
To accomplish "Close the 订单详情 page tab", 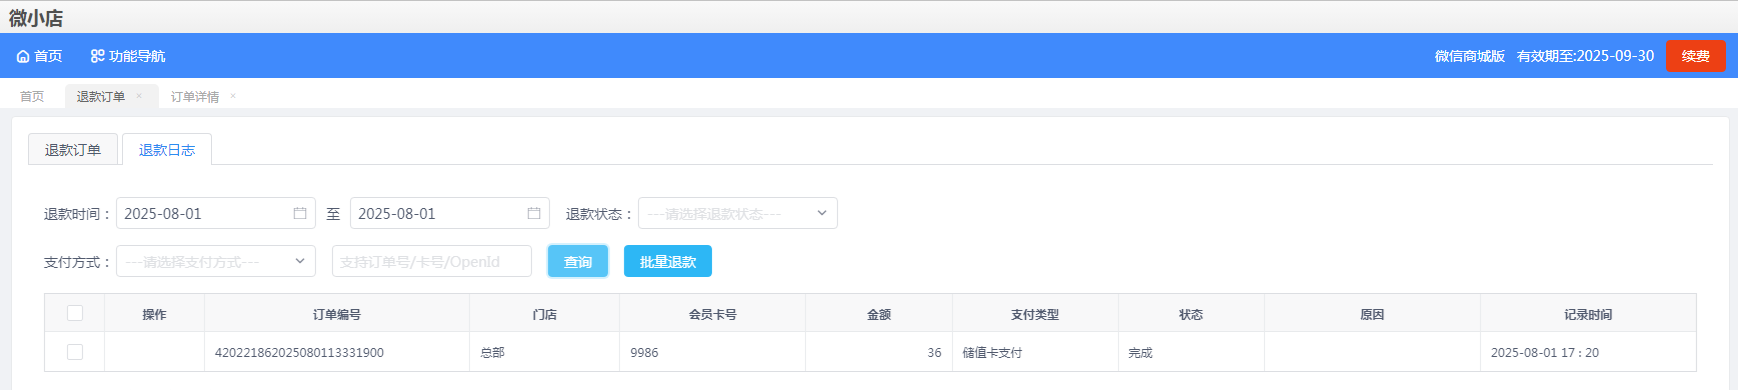I will (x=233, y=96).
